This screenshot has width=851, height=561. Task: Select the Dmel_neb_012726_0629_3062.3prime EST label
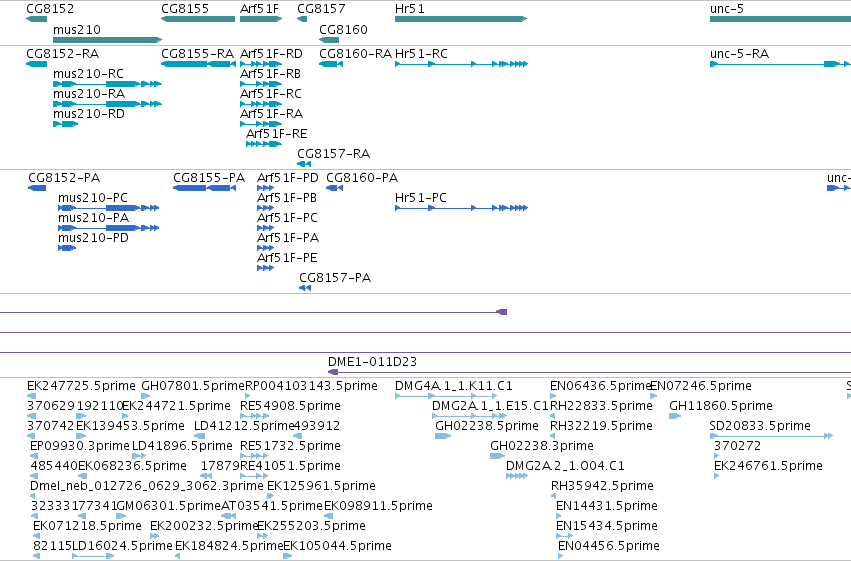[147, 486]
